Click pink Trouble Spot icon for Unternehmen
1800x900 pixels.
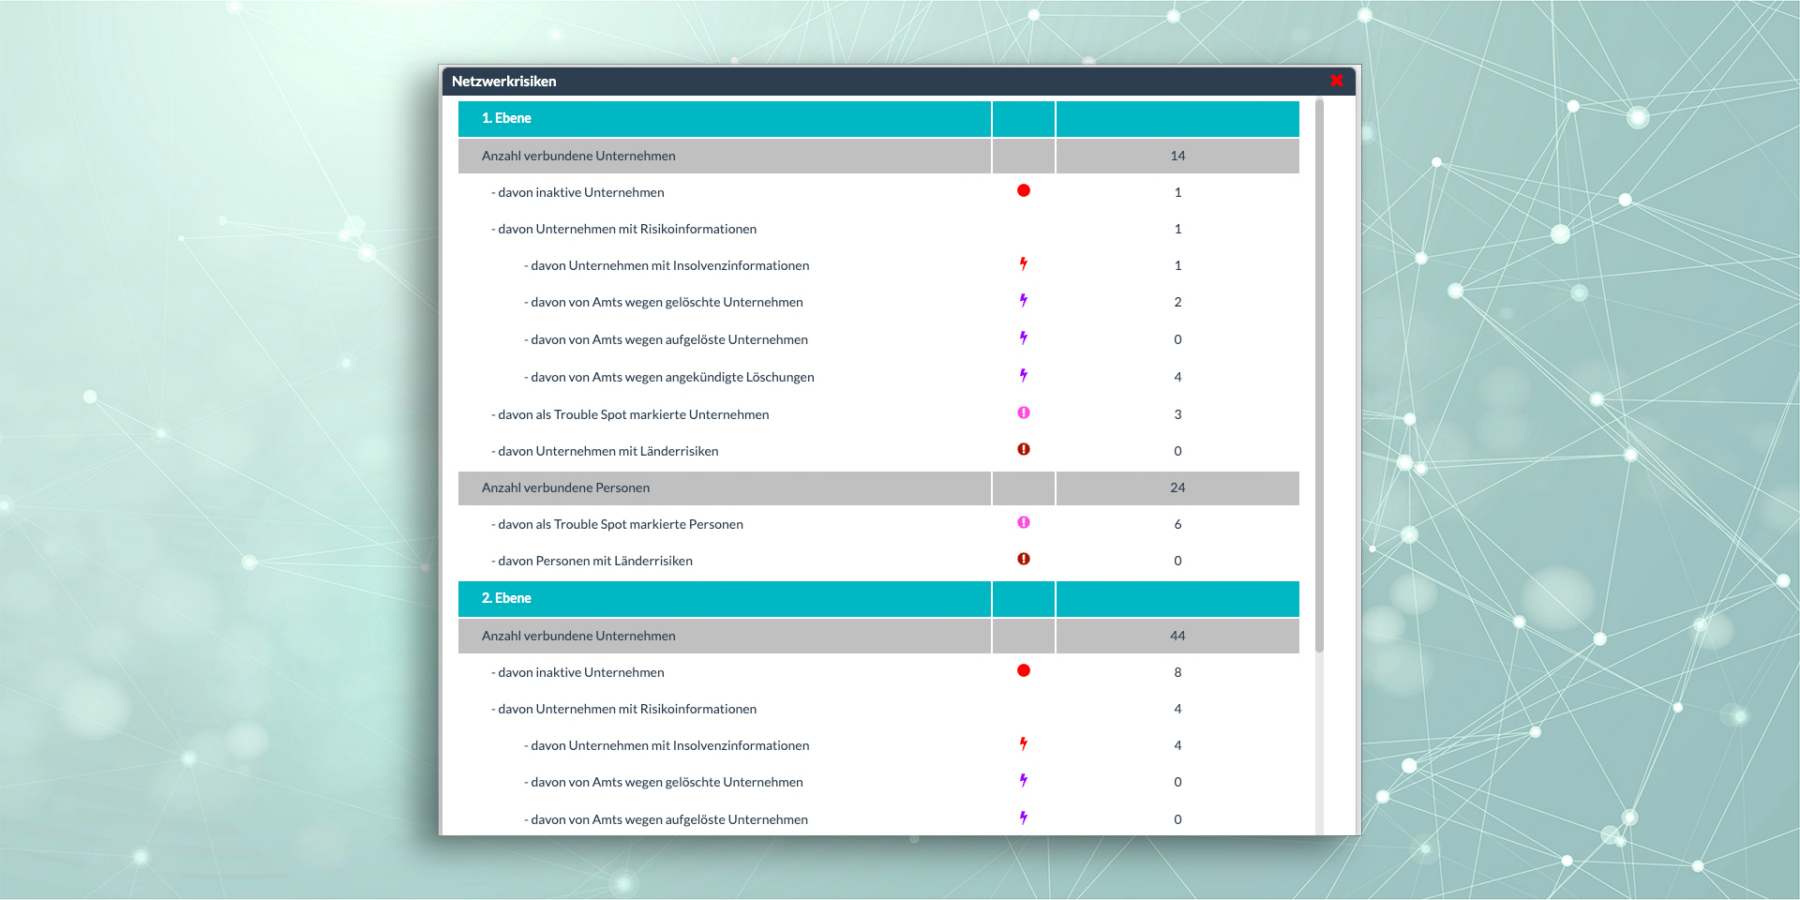click(x=1023, y=413)
